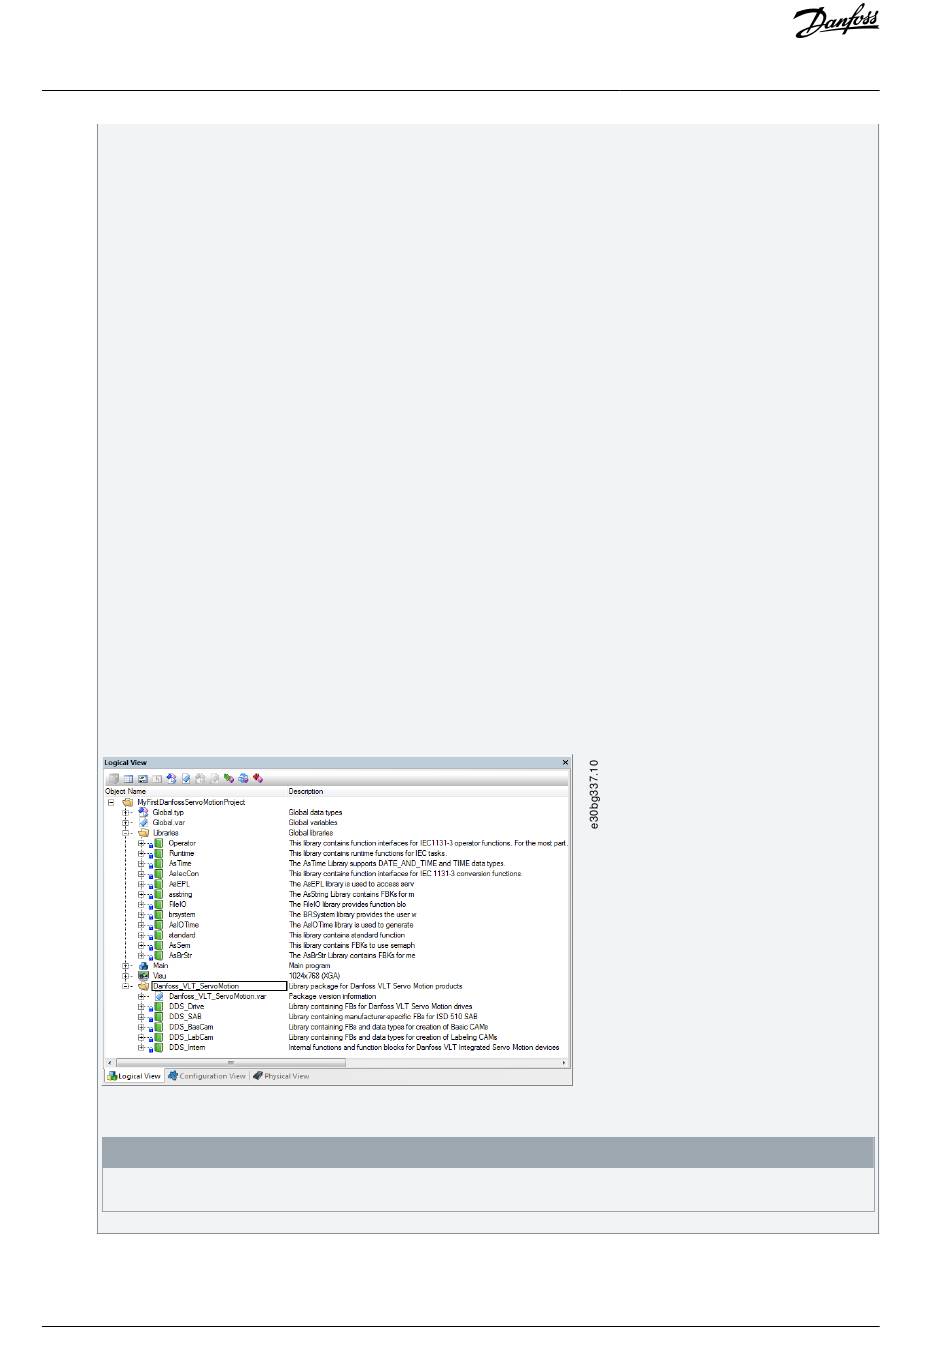Click the Danfoss_VLT_ServoMotion.var file icon
950x1369 pixels.
click(159, 996)
